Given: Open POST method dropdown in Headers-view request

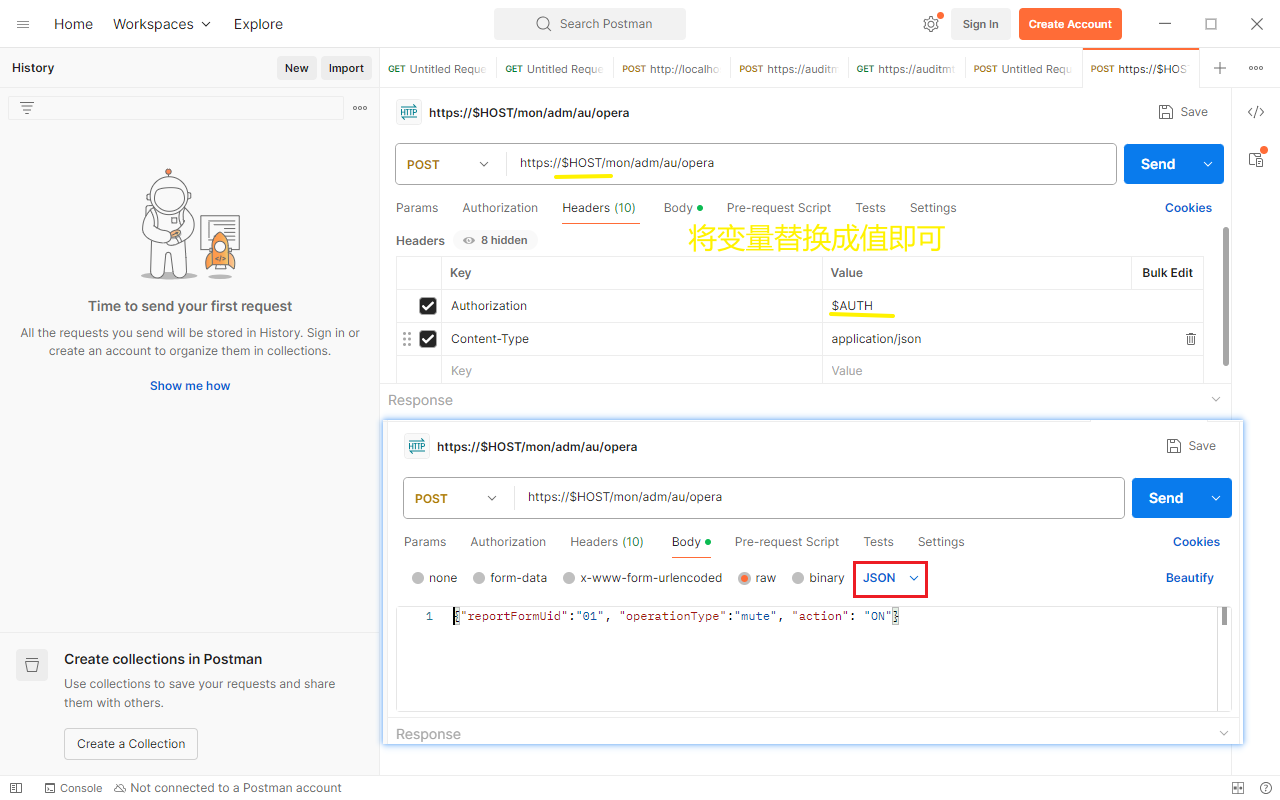Looking at the screenshot, I should [x=449, y=164].
